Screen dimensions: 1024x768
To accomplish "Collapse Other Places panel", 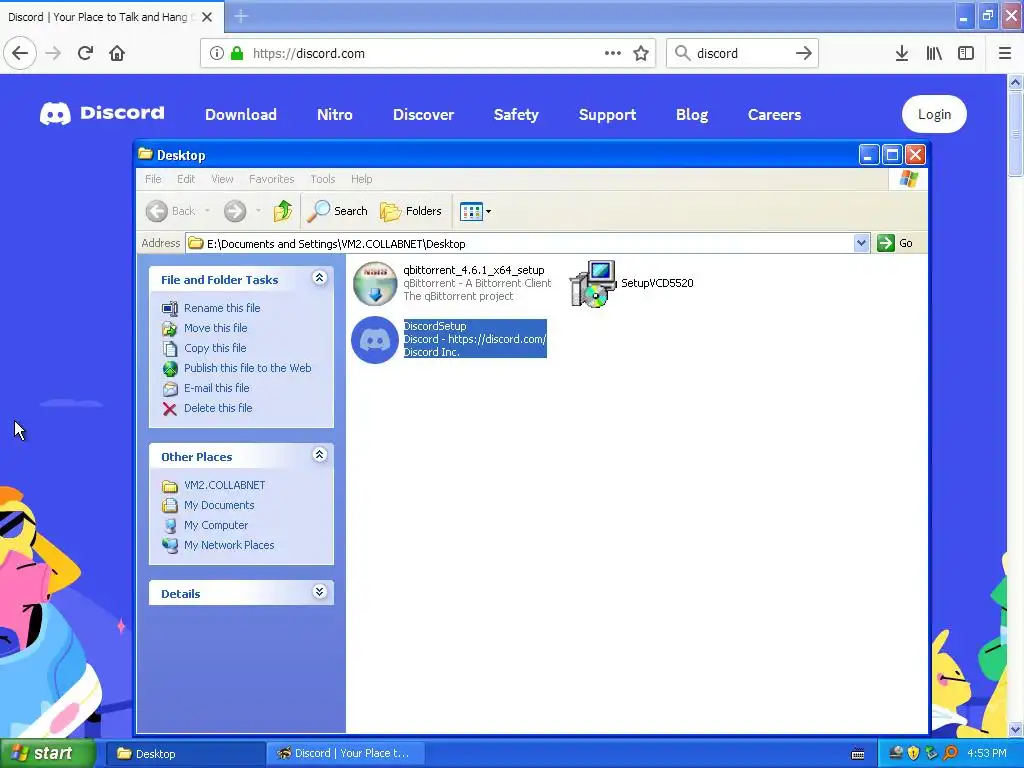I will point(319,455).
